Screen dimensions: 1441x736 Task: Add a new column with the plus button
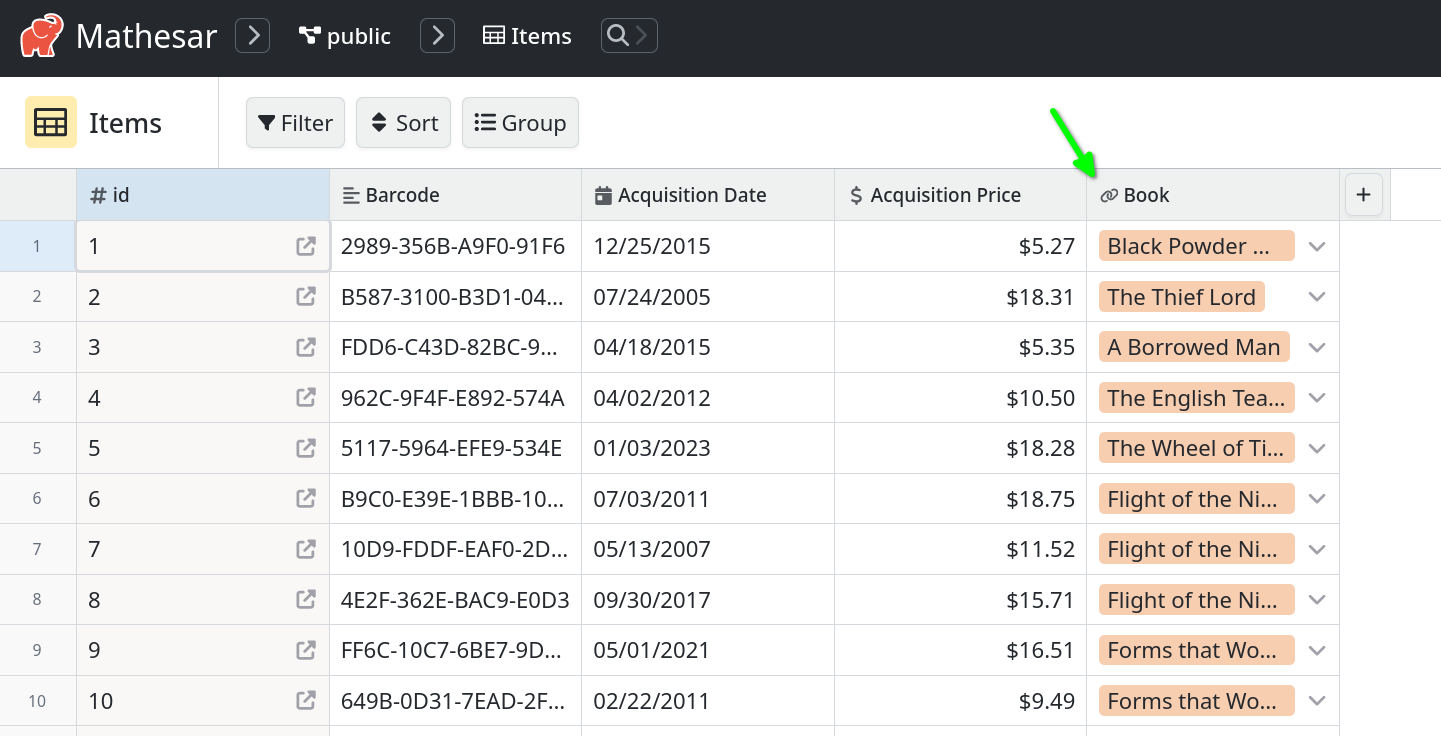1363,195
